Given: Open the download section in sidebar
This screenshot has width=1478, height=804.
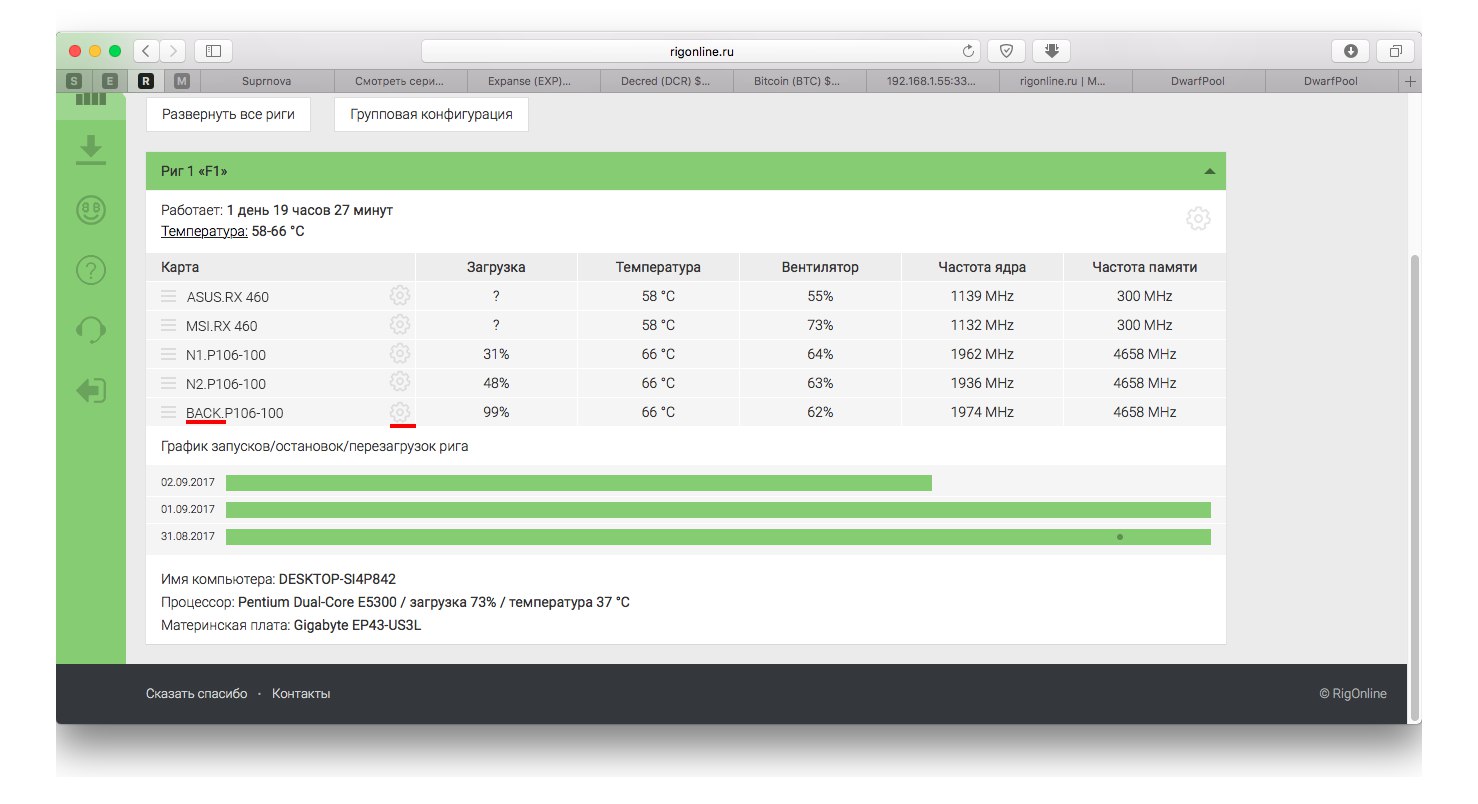Looking at the screenshot, I should (91, 151).
